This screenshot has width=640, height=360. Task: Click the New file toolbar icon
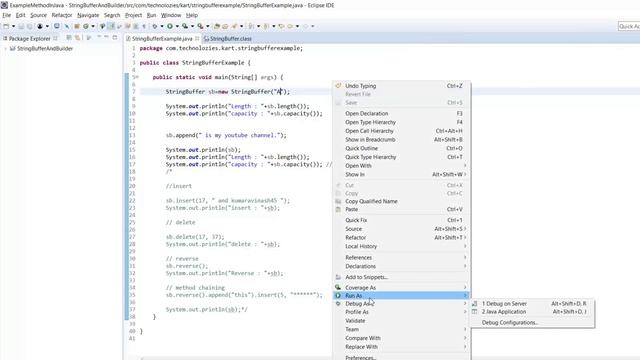click(x=6, y=26)
